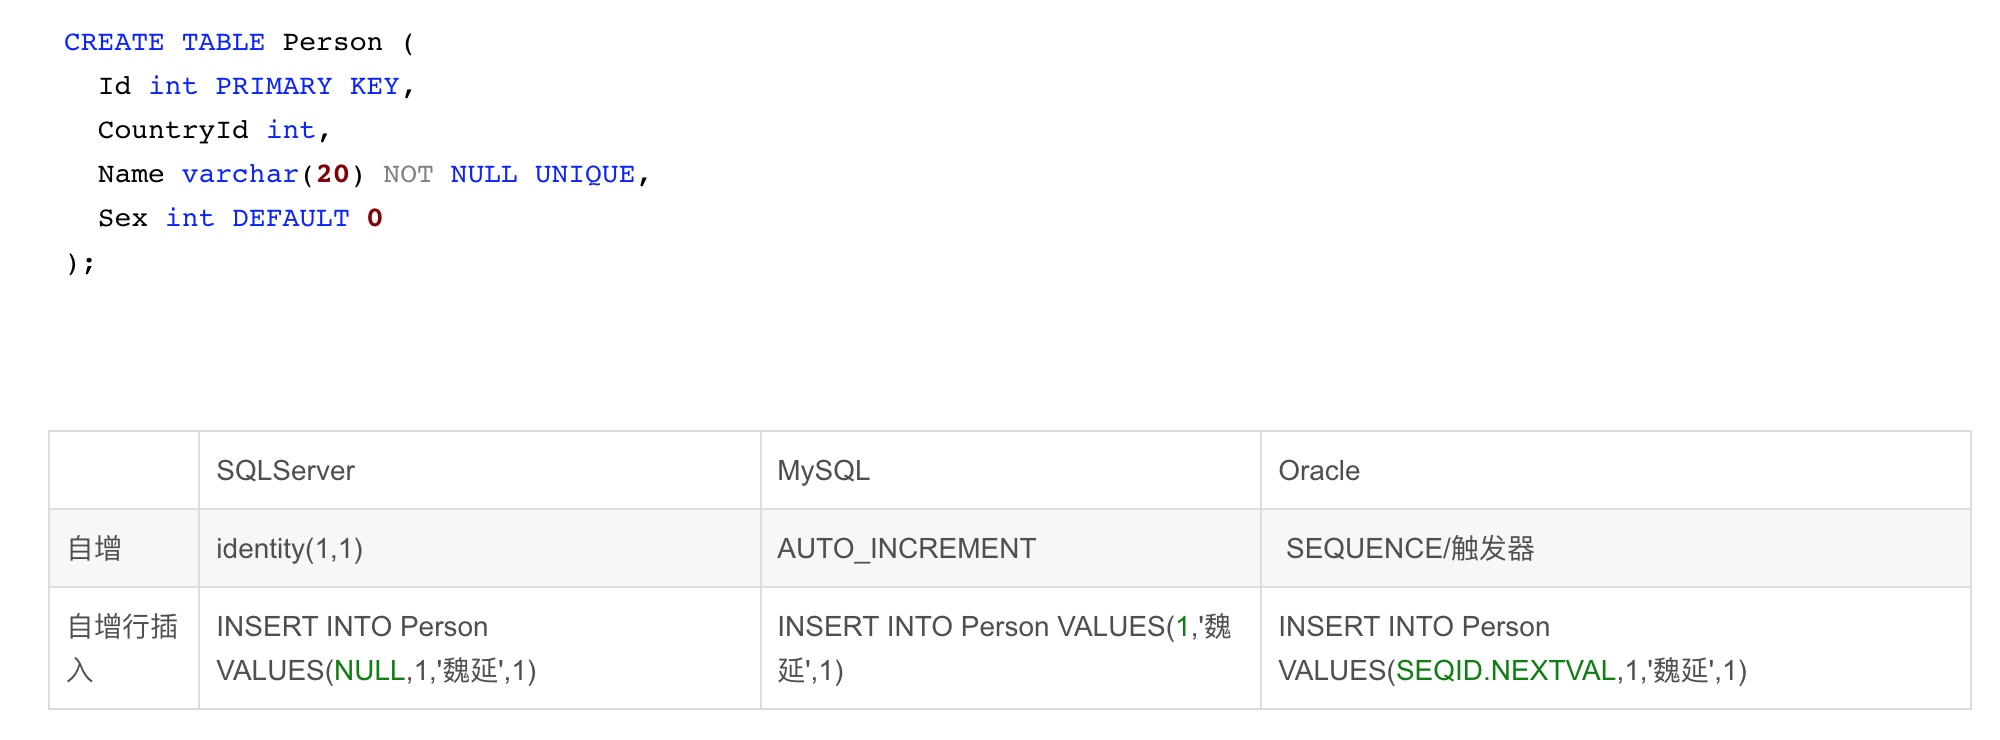
Task: Click the green SEQID.NEXTVAL text
Action: pos(1506,671)
